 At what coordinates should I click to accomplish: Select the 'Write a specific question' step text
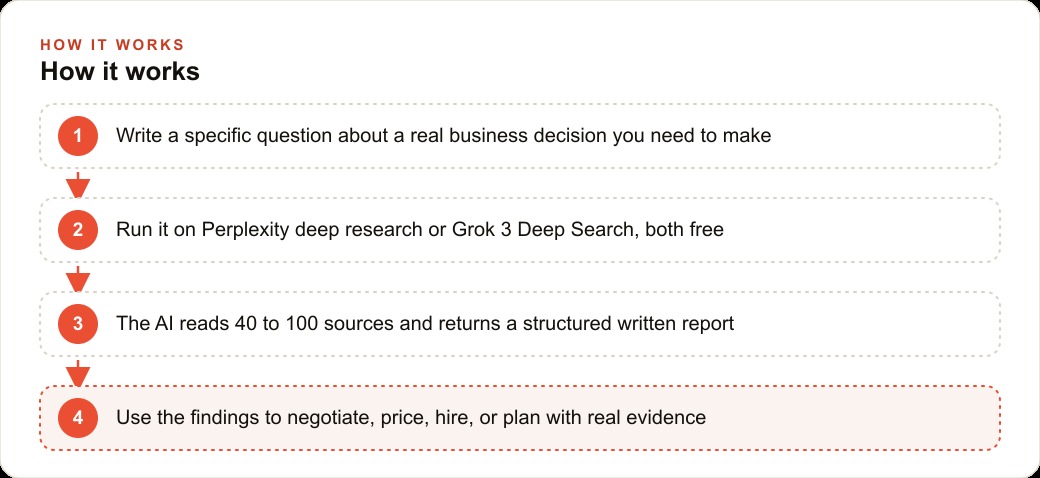(x=443, y=136)
